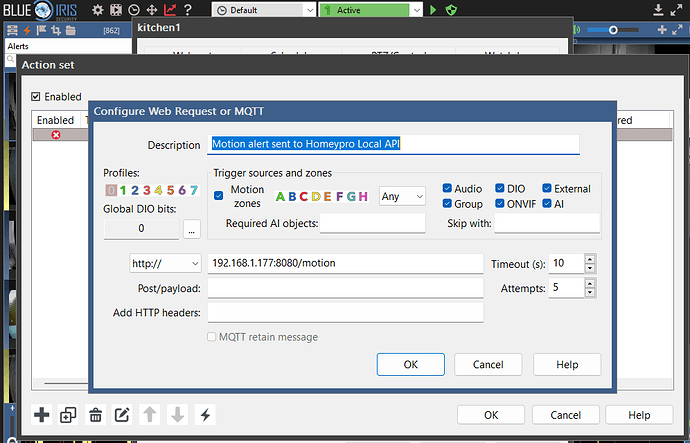Uncheck the Audio trigger source
This screenshot has width=690, height=443.
coord(447,188)
